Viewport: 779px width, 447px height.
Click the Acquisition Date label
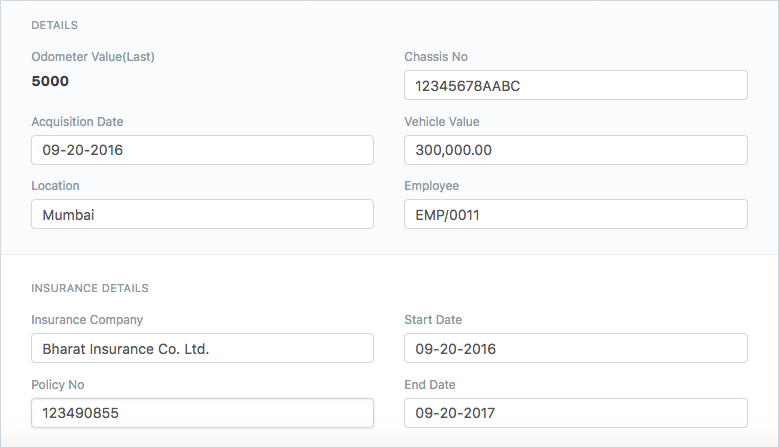[77, 122]
